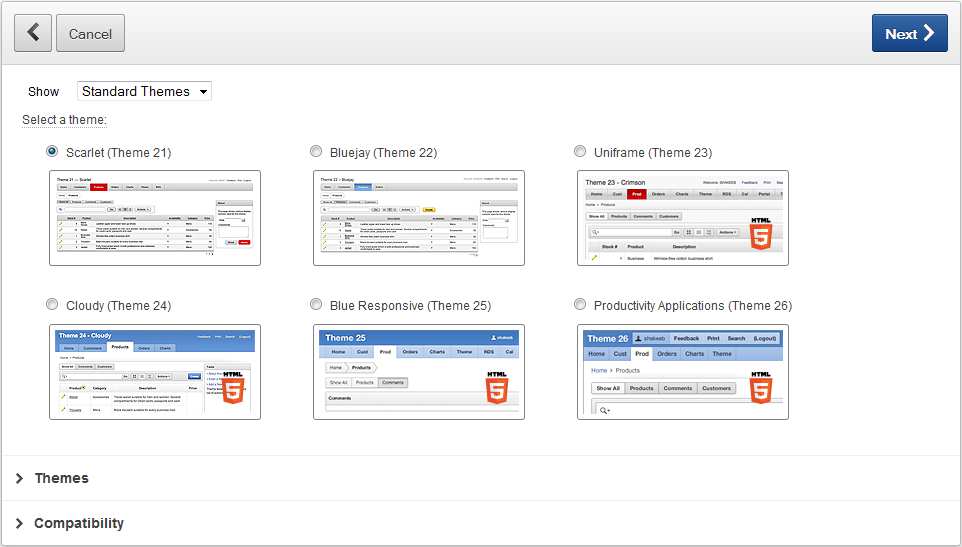Viewport: 962px width, 547px height.
Task: Click the Cloudy theme preview thumbnail
Action: tap(155, 372)
